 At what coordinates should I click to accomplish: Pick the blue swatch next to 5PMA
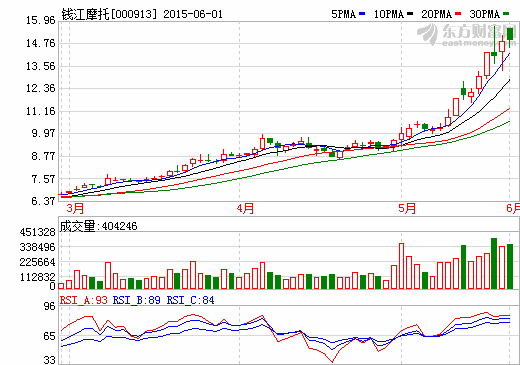[362, 14]
